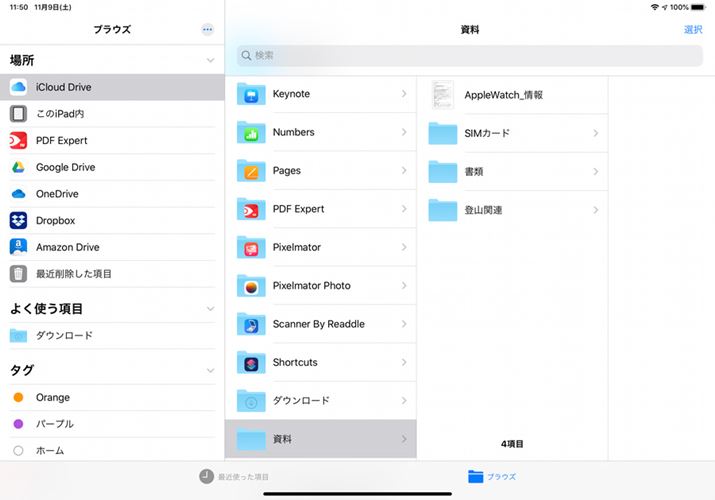Image resolution: width=715 pixels, height=500 pixels.
Task: Switch to the 最近使った項目 tab
Action: (x=234, y=476)
